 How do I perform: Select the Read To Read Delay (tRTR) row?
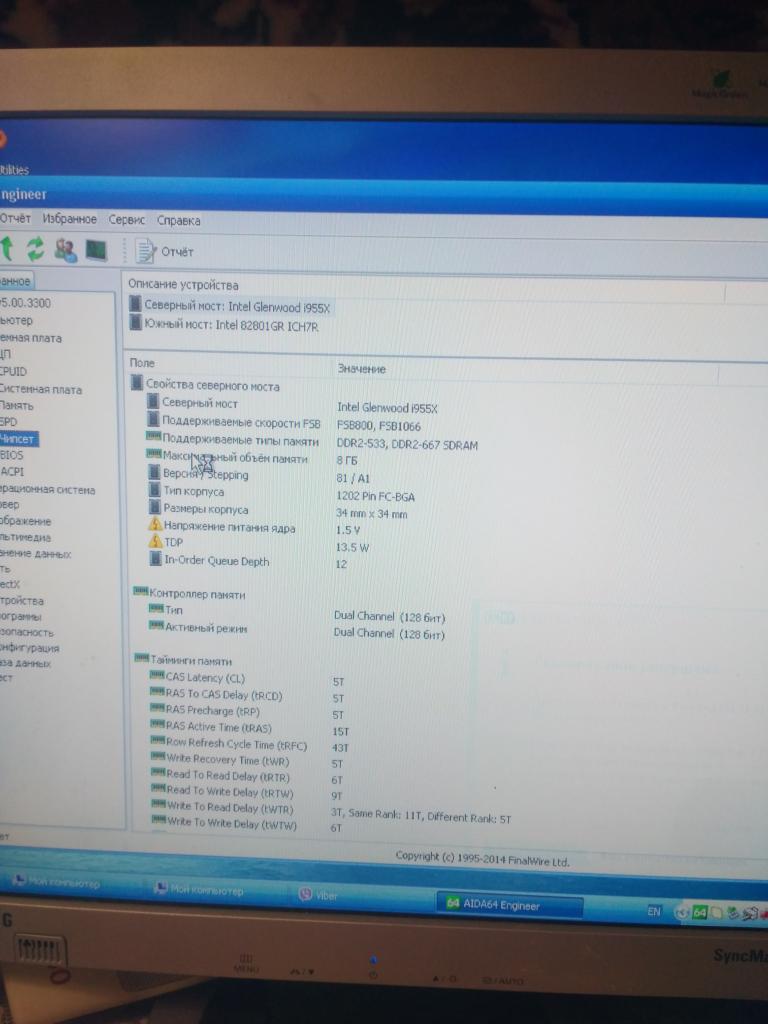(x=248, y=777)
